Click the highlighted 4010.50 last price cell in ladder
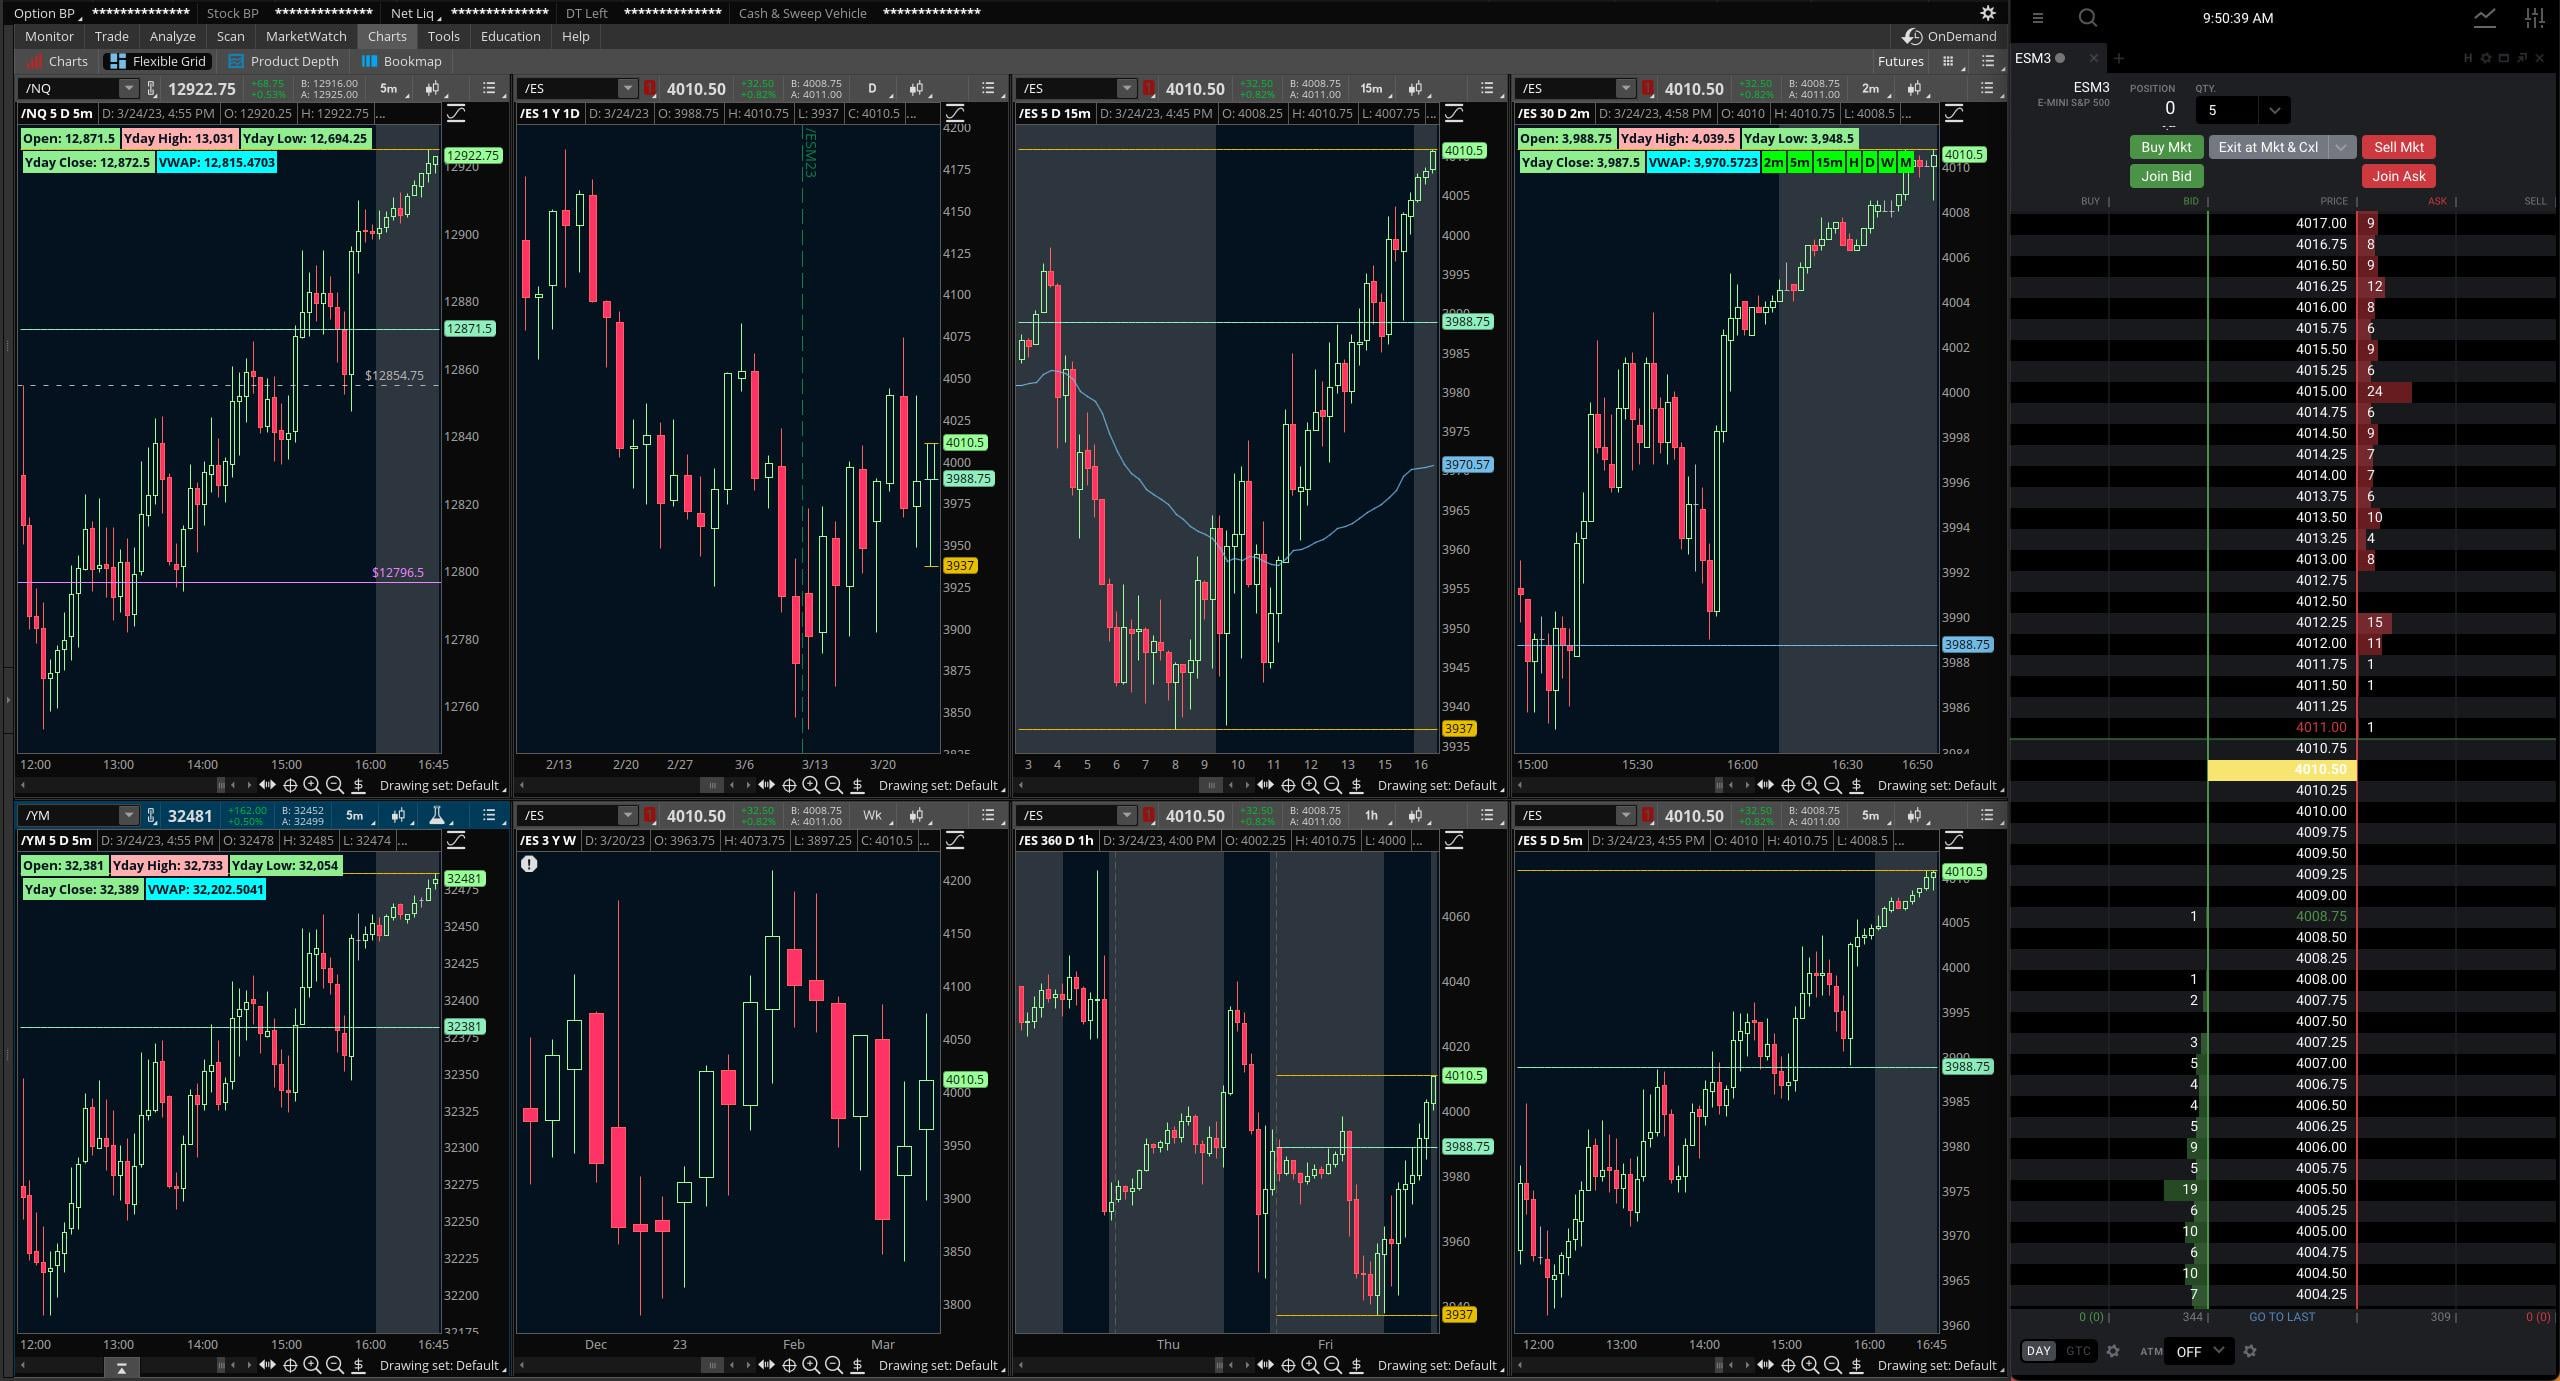 [2282, 769]
